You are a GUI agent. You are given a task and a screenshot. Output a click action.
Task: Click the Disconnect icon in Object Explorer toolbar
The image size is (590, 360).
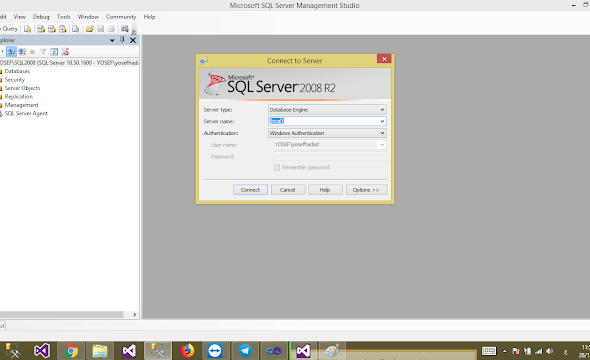click(x=22, y=52)
